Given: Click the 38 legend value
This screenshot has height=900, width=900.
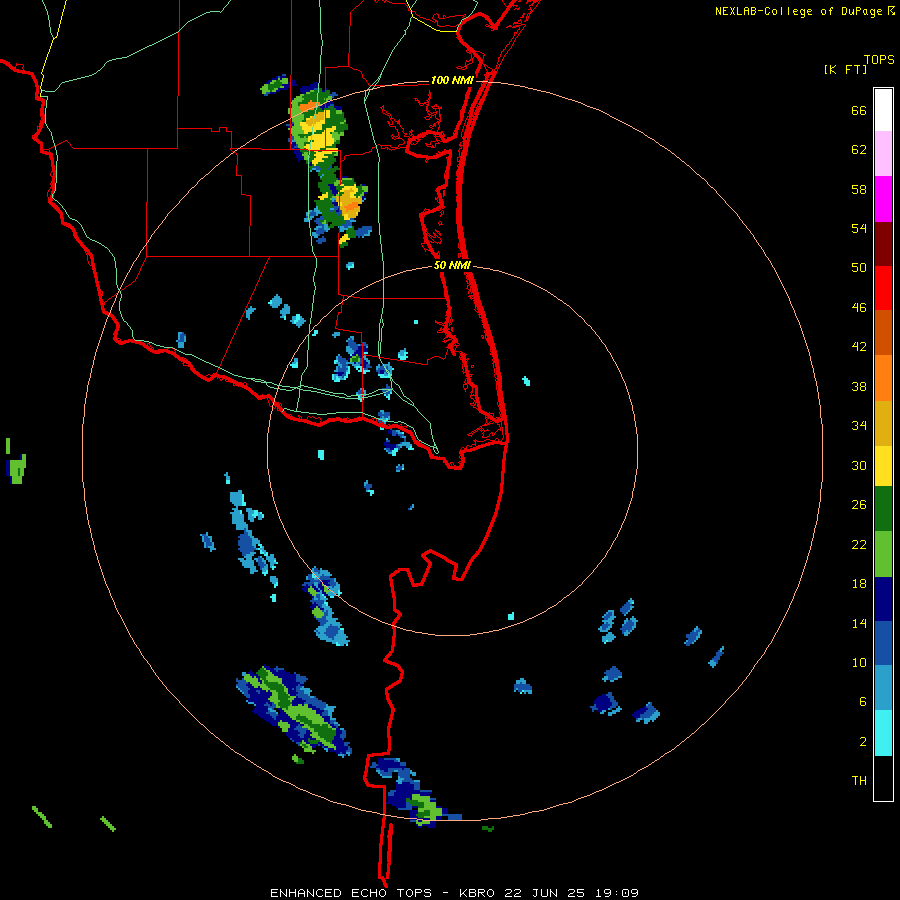Looking at the screenshot, I should 859,386.
